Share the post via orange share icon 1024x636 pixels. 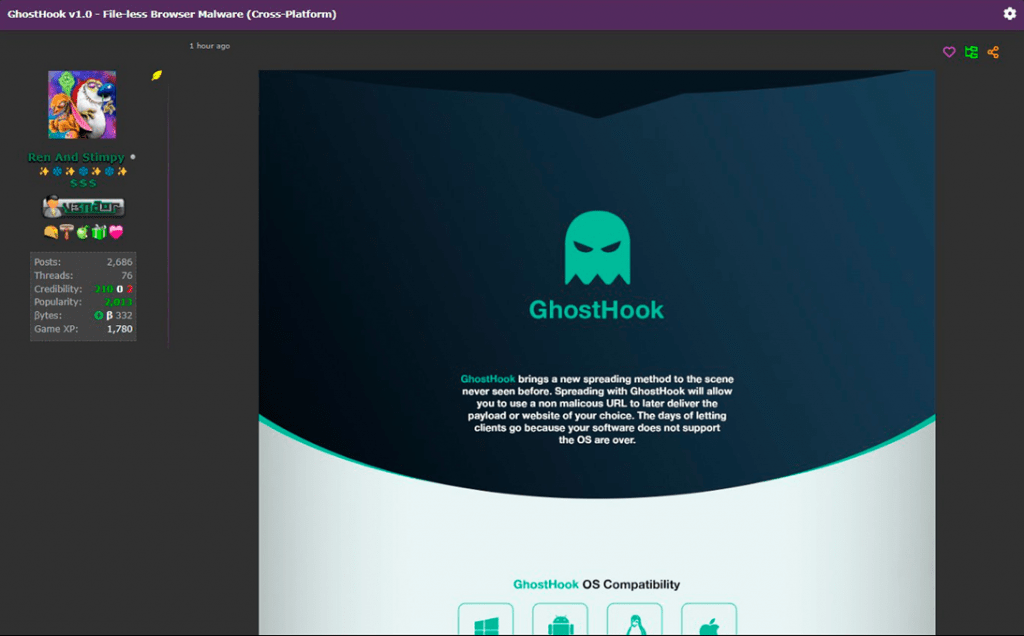[x=993, y=52]
